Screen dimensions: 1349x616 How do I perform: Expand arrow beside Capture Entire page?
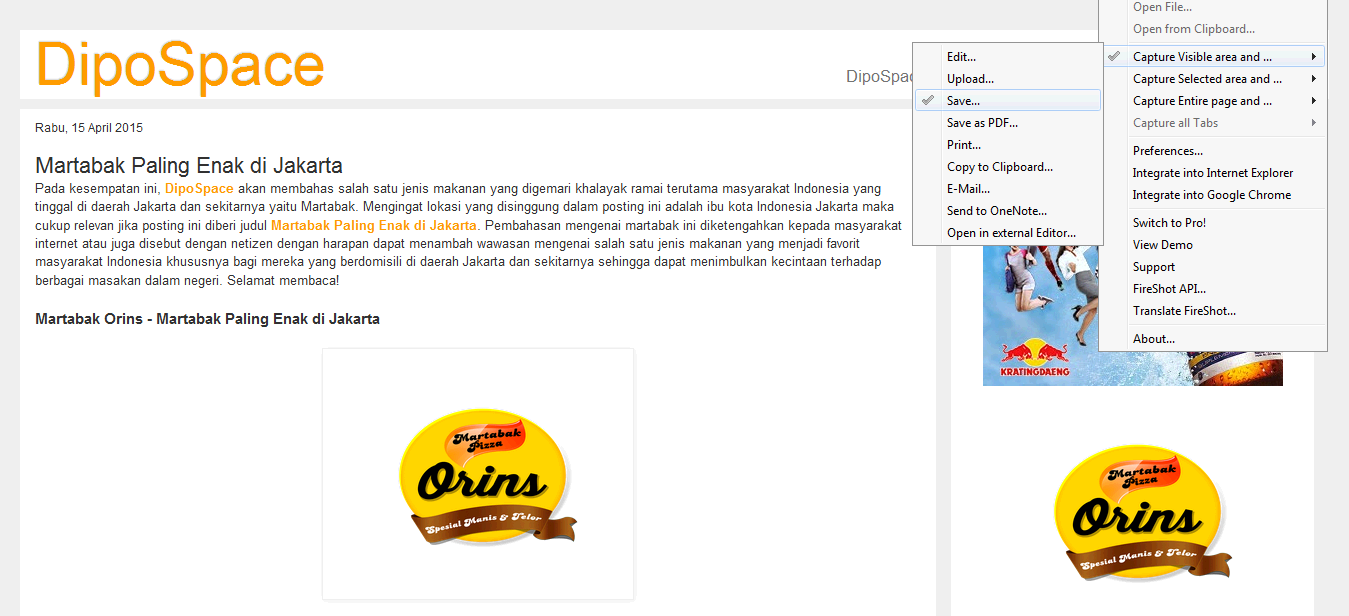pyautogui.click(x=1314, y=101)
